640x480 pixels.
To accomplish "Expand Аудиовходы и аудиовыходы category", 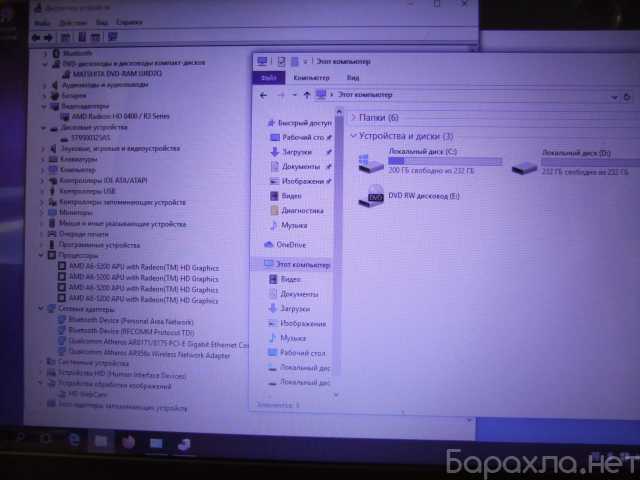I will (x=44, y=85).
